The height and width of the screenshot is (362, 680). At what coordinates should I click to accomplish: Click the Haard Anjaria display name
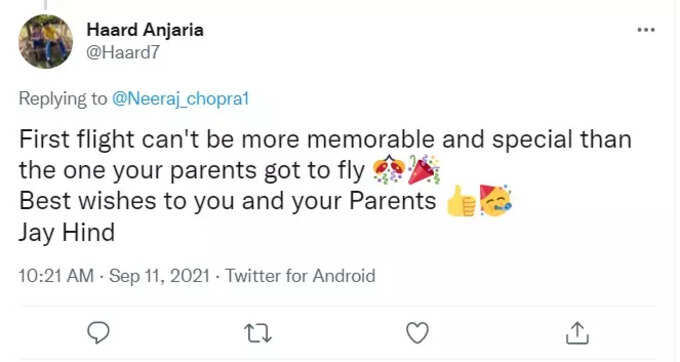coord(145,30)
